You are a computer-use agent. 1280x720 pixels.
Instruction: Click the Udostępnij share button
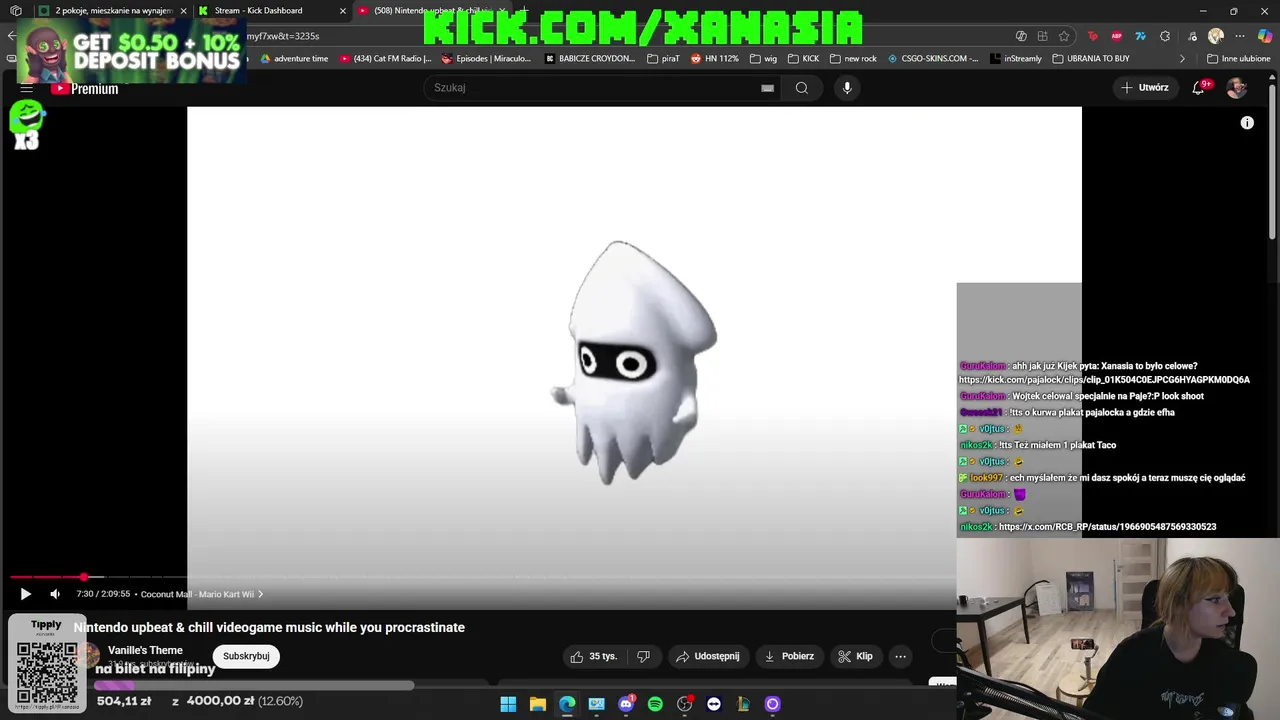click(x=707, y=656)
